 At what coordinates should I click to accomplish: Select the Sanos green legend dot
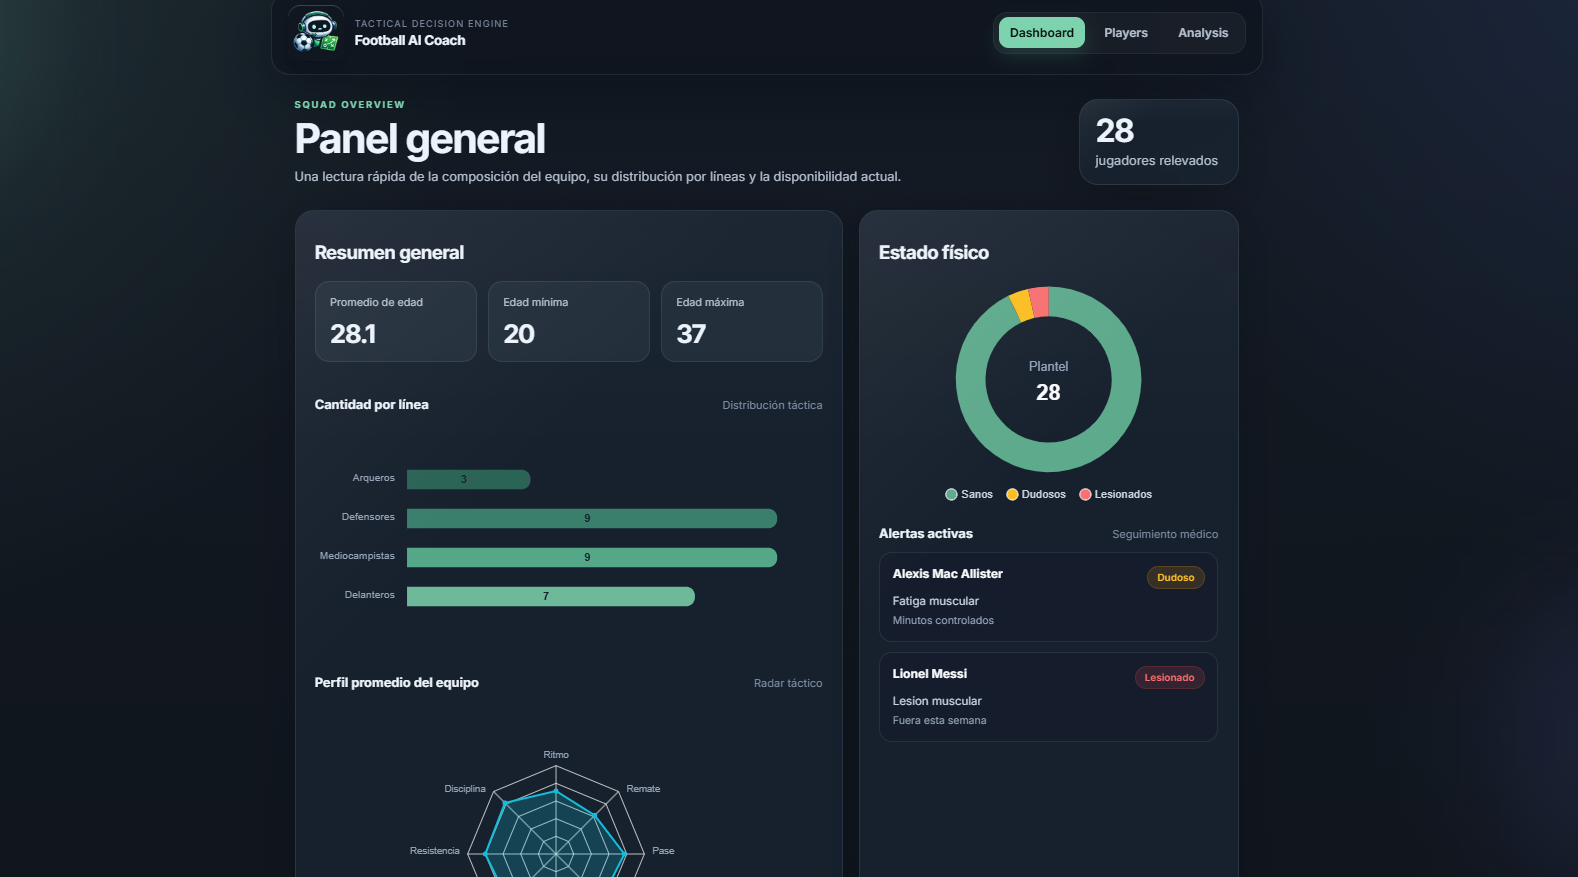[x=951, y=494]
